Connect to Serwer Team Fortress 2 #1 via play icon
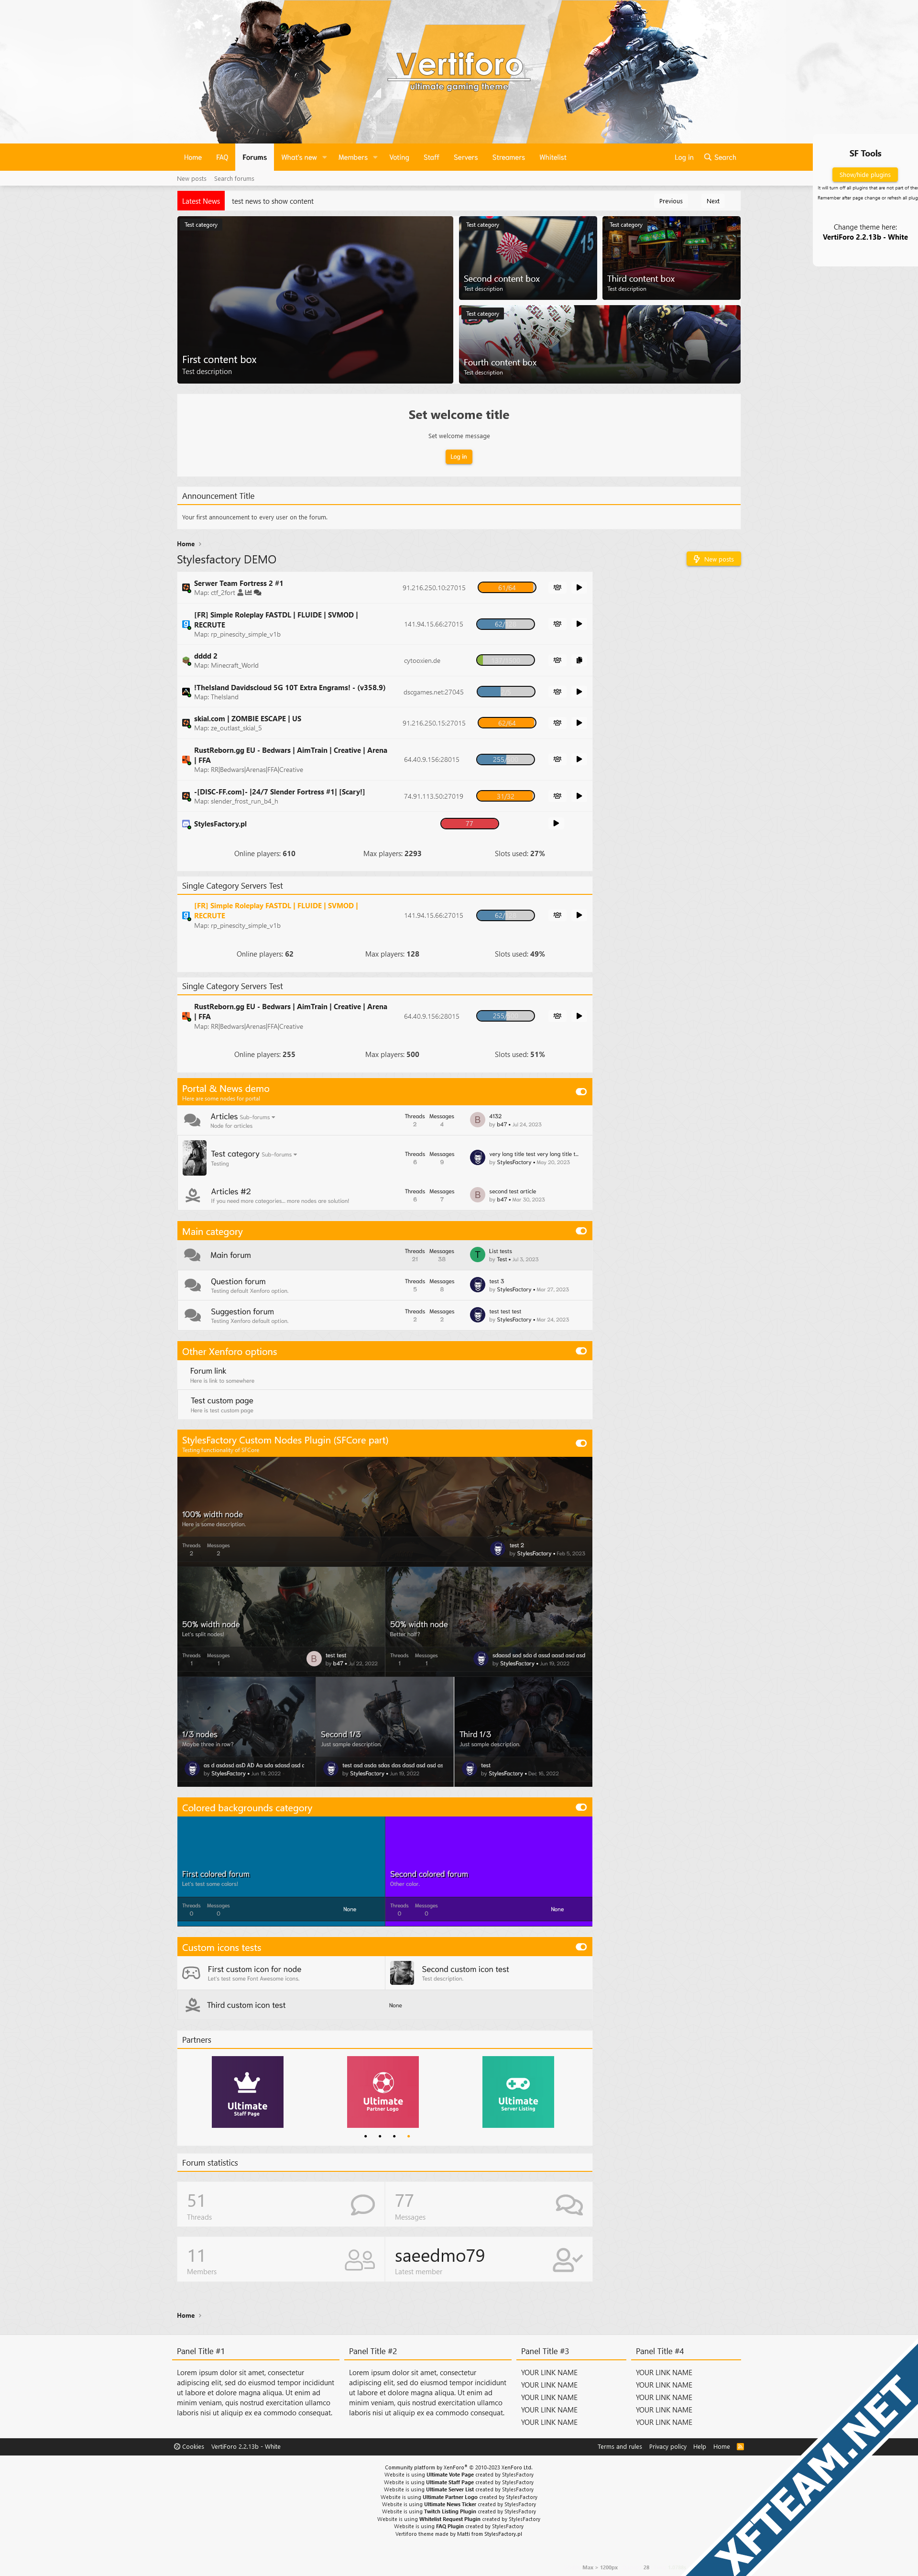 pos(579,588)
